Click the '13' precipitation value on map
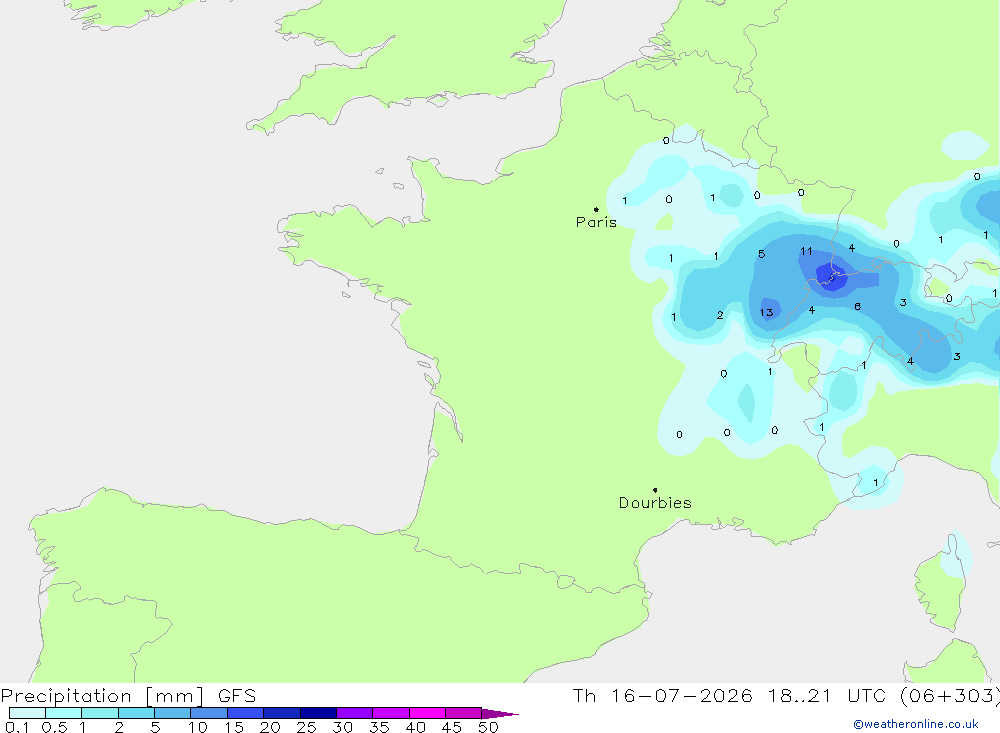Screen dimensions: 1000x733 (767, 313)
